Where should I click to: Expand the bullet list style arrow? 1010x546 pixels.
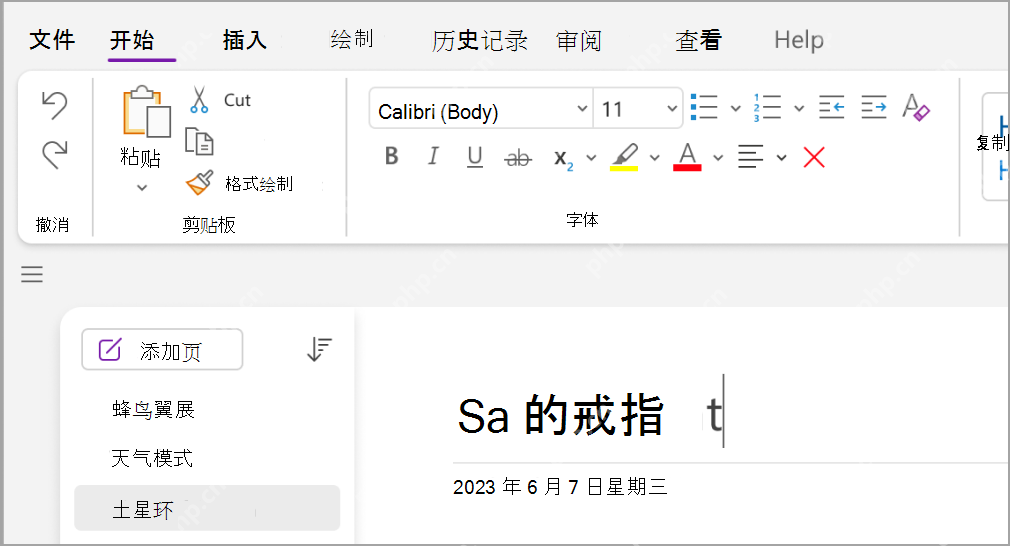pos(735,108)
